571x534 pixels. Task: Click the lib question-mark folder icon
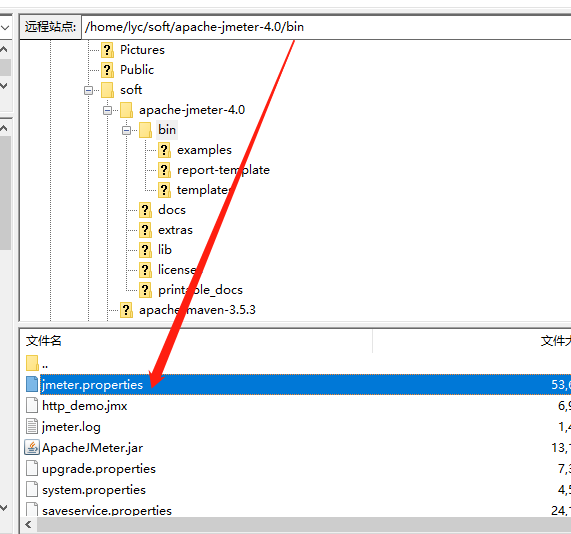tap(145, 250)
